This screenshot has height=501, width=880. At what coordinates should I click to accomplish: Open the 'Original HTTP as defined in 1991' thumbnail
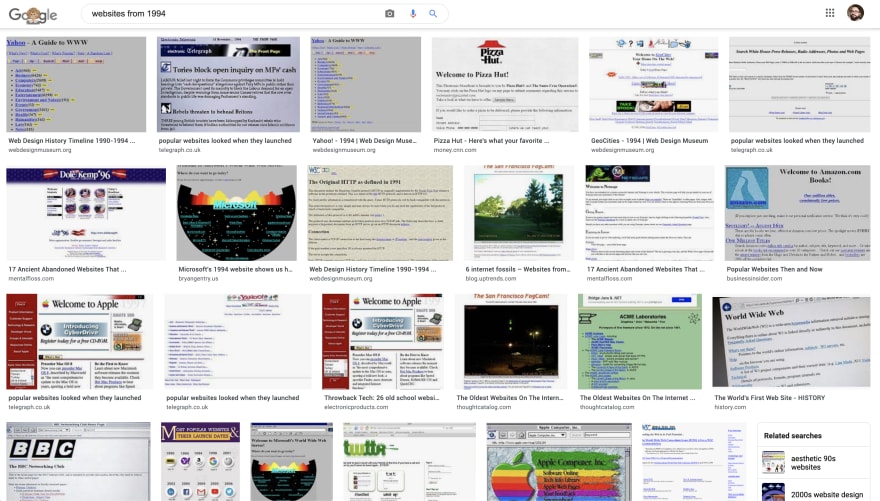[x=380, y=213]
